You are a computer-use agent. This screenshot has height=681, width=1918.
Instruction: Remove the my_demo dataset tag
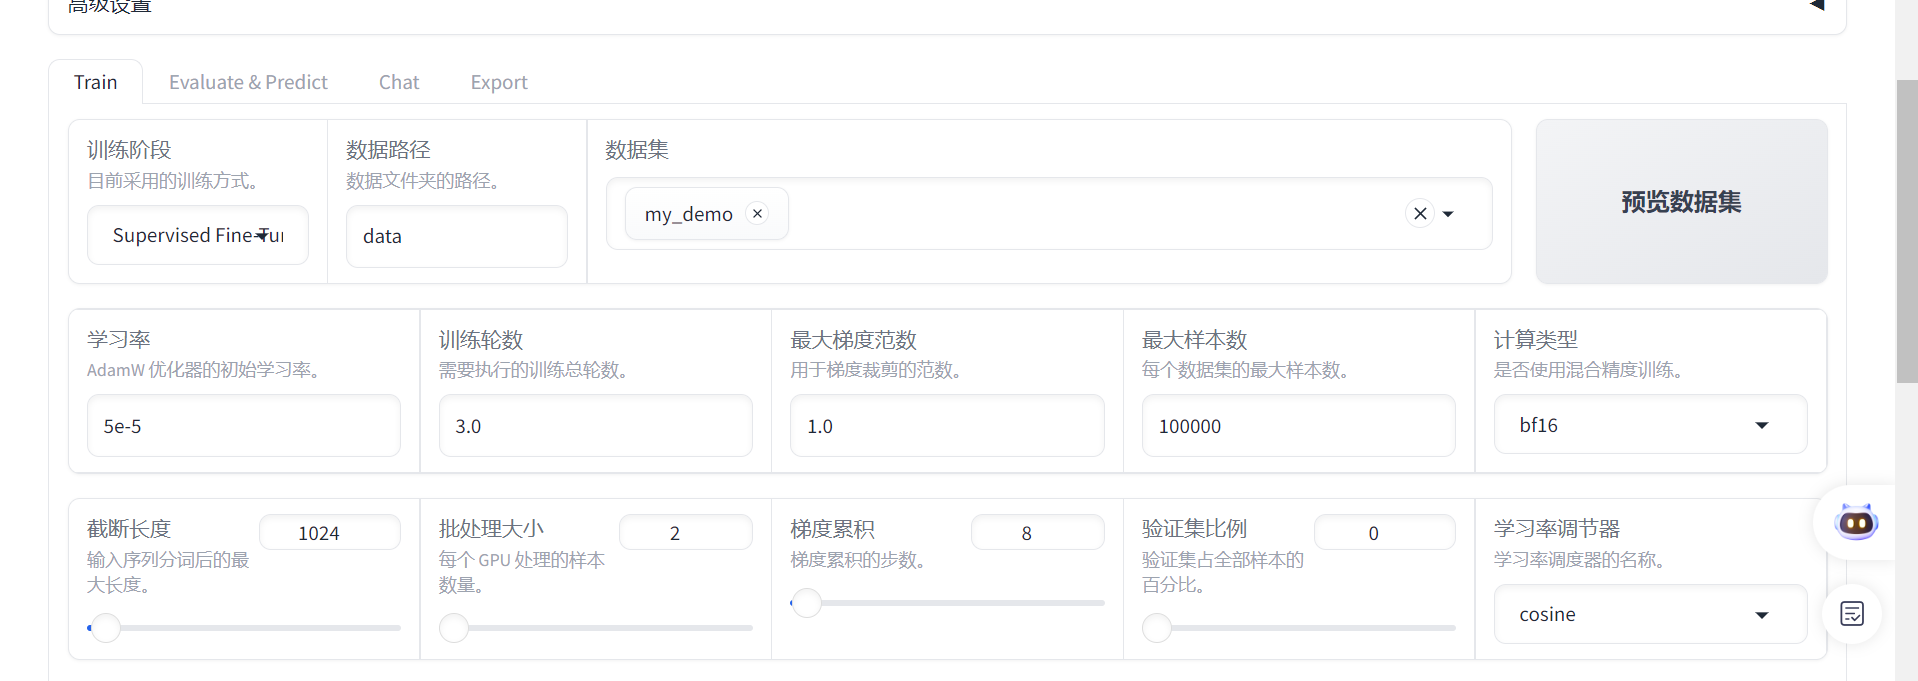[757, 213]
